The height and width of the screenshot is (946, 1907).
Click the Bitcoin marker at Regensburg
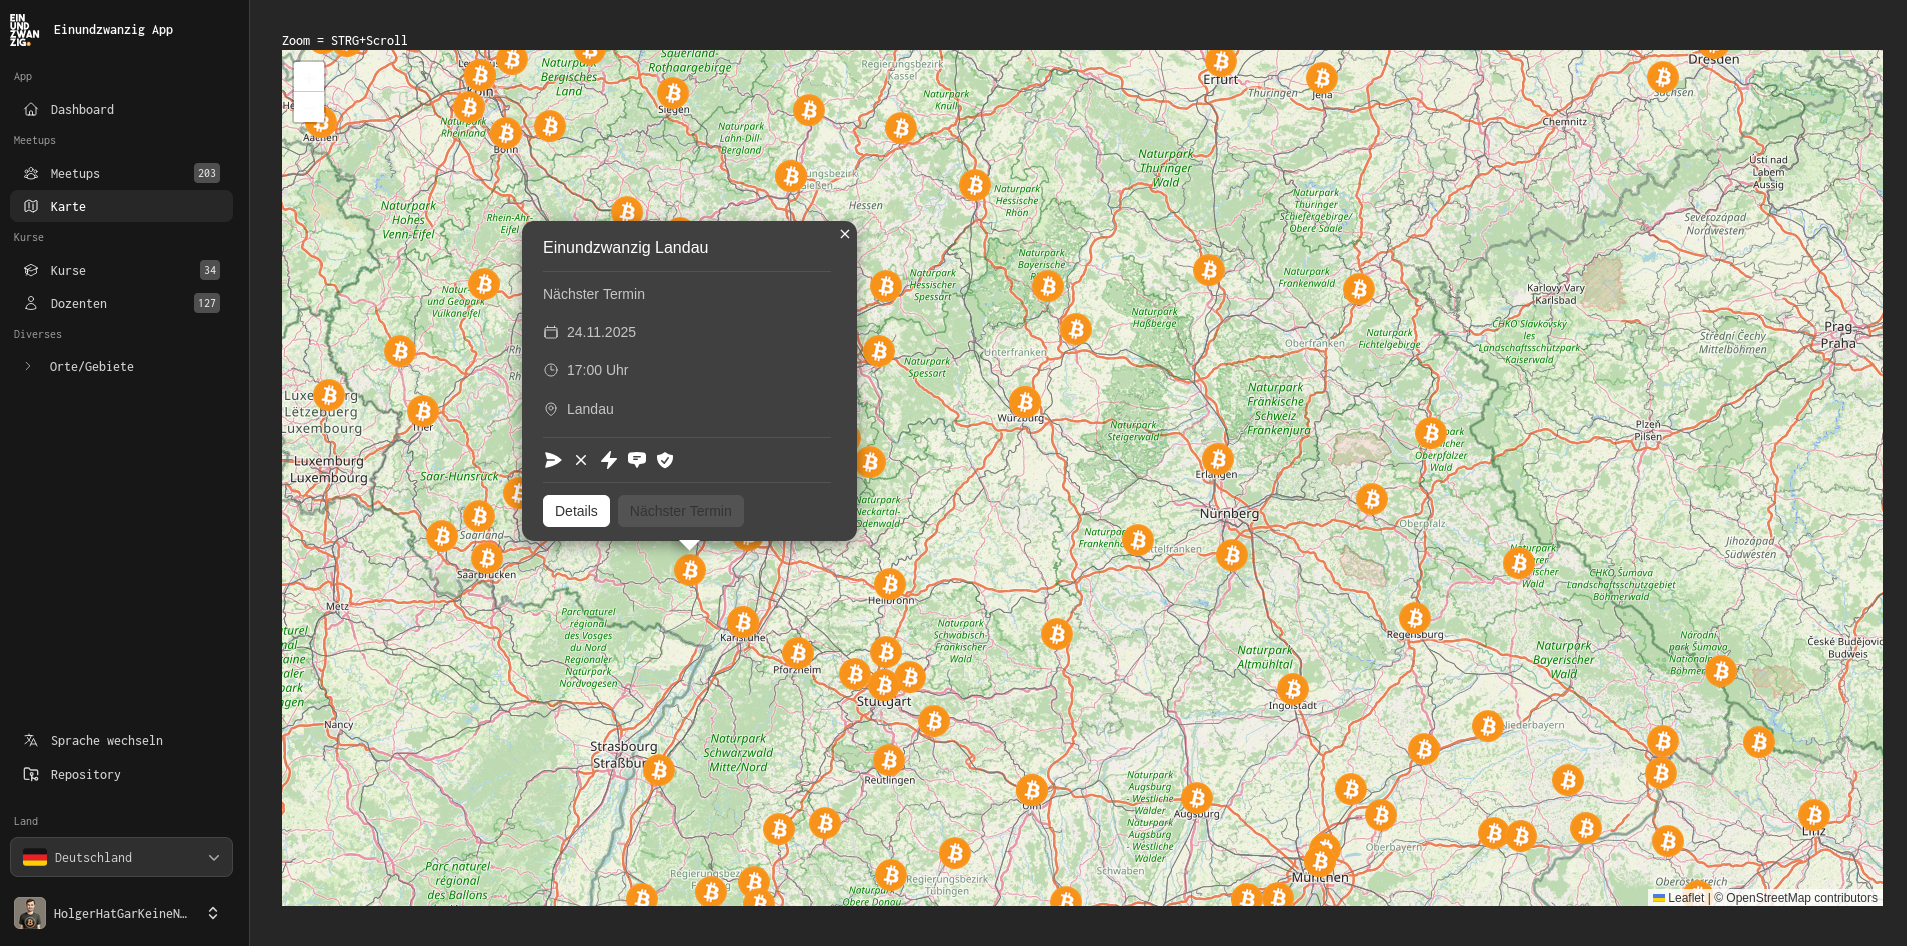click(1414, 618)
